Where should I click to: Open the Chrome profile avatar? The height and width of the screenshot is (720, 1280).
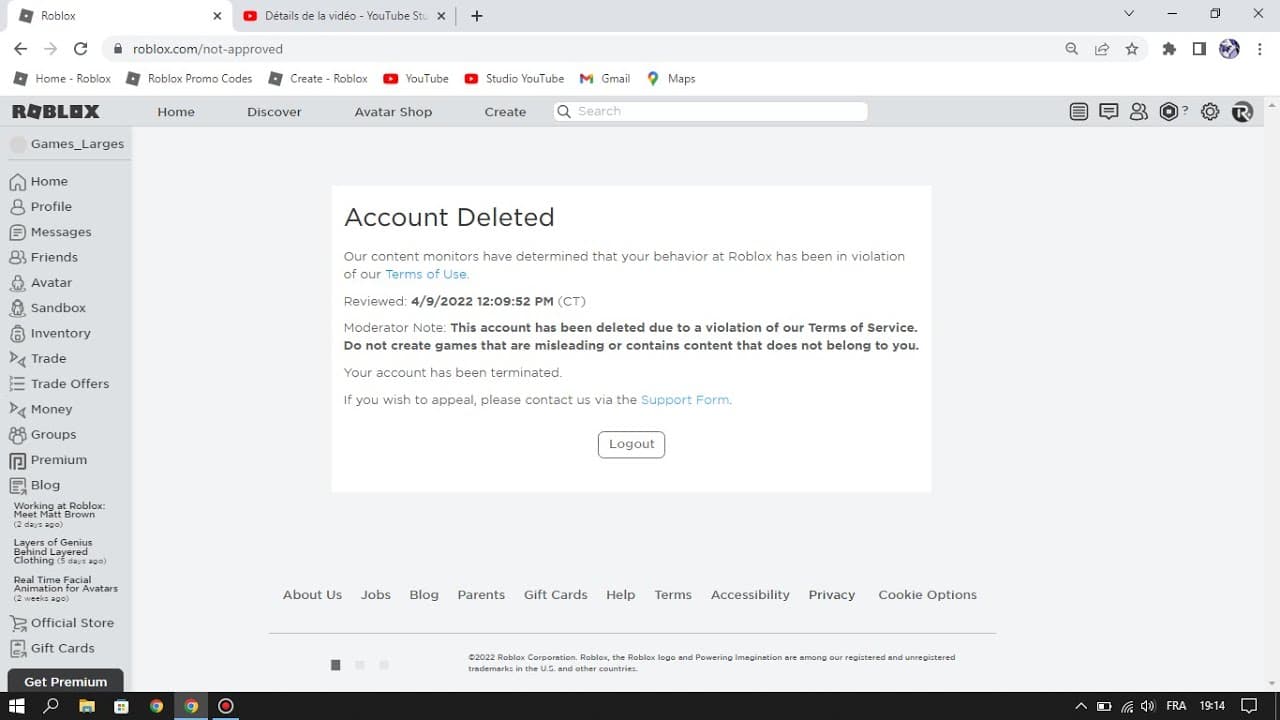pyautogui.click(x=1229, y=48)
